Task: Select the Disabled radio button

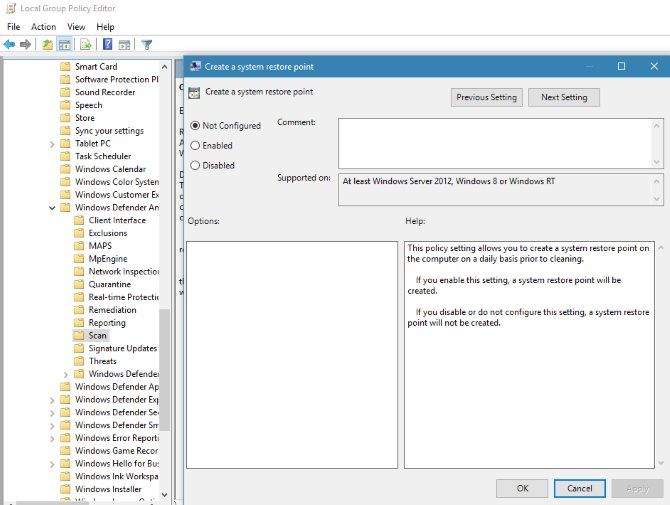Action: [195, 165]
